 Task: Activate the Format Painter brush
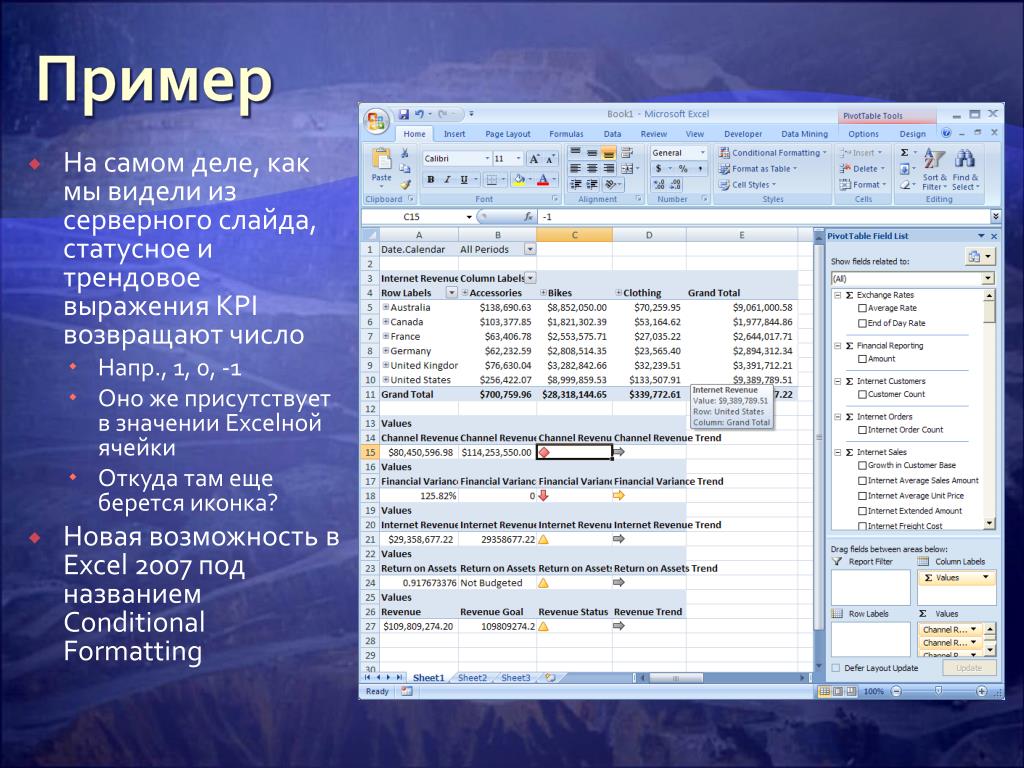[x=405, y=185]
